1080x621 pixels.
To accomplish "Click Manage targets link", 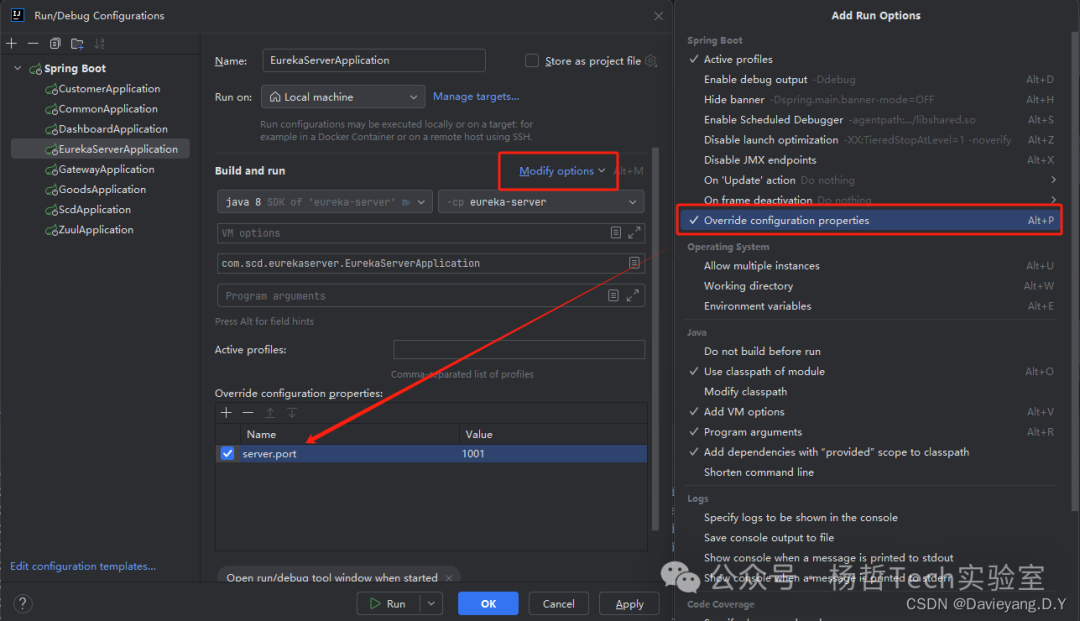I will 476,96.
